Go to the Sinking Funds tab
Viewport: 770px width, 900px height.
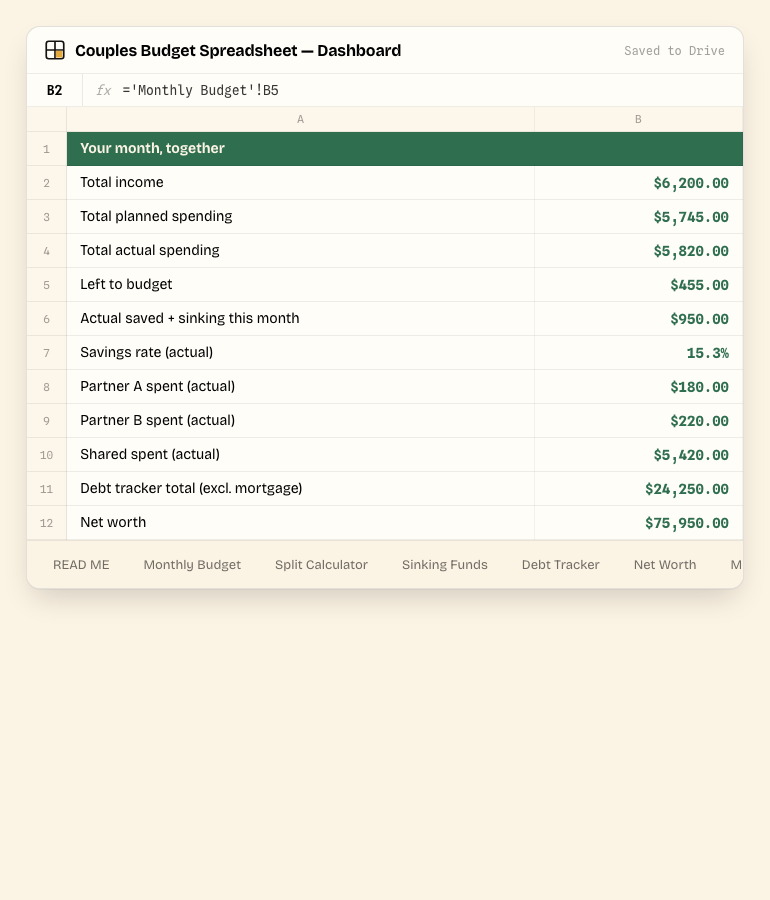coord(445,565)
